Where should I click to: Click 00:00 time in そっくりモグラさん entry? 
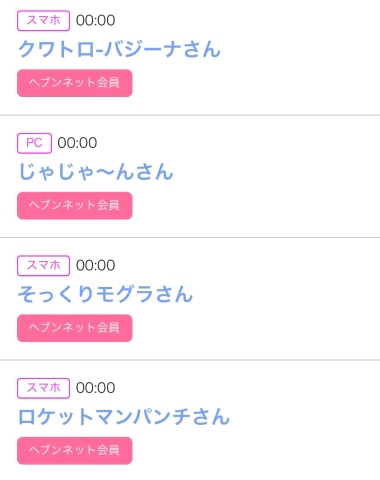click(96, 266)
